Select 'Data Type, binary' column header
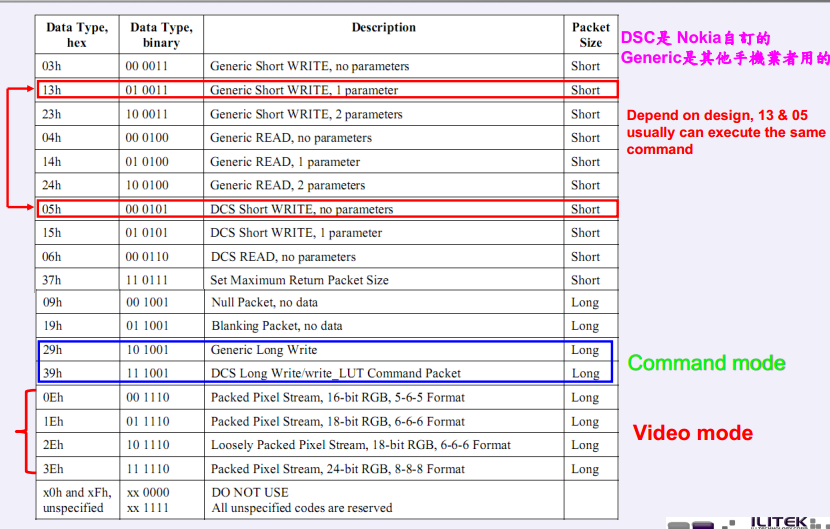830x529 pixels. tap(161, 35)
